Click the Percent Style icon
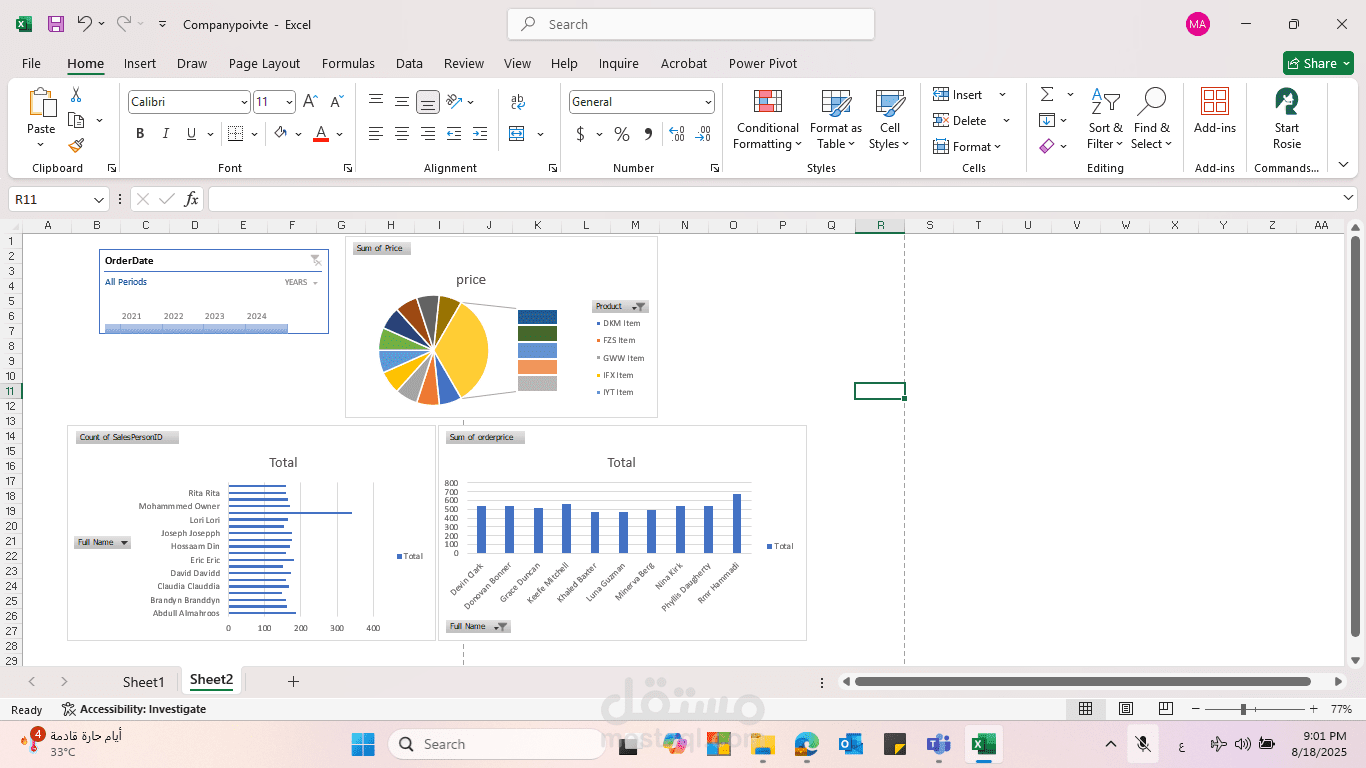The height and width of the screenshot is (768, 1366). coord(622,134)
